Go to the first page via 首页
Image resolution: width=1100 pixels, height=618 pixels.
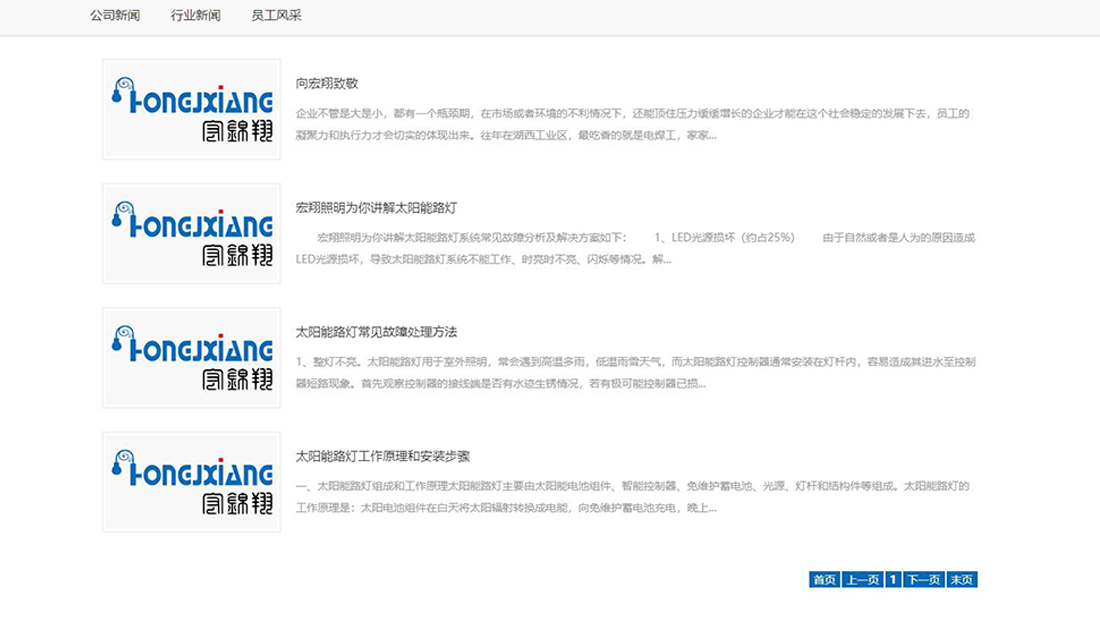click(x=824, y=580)
